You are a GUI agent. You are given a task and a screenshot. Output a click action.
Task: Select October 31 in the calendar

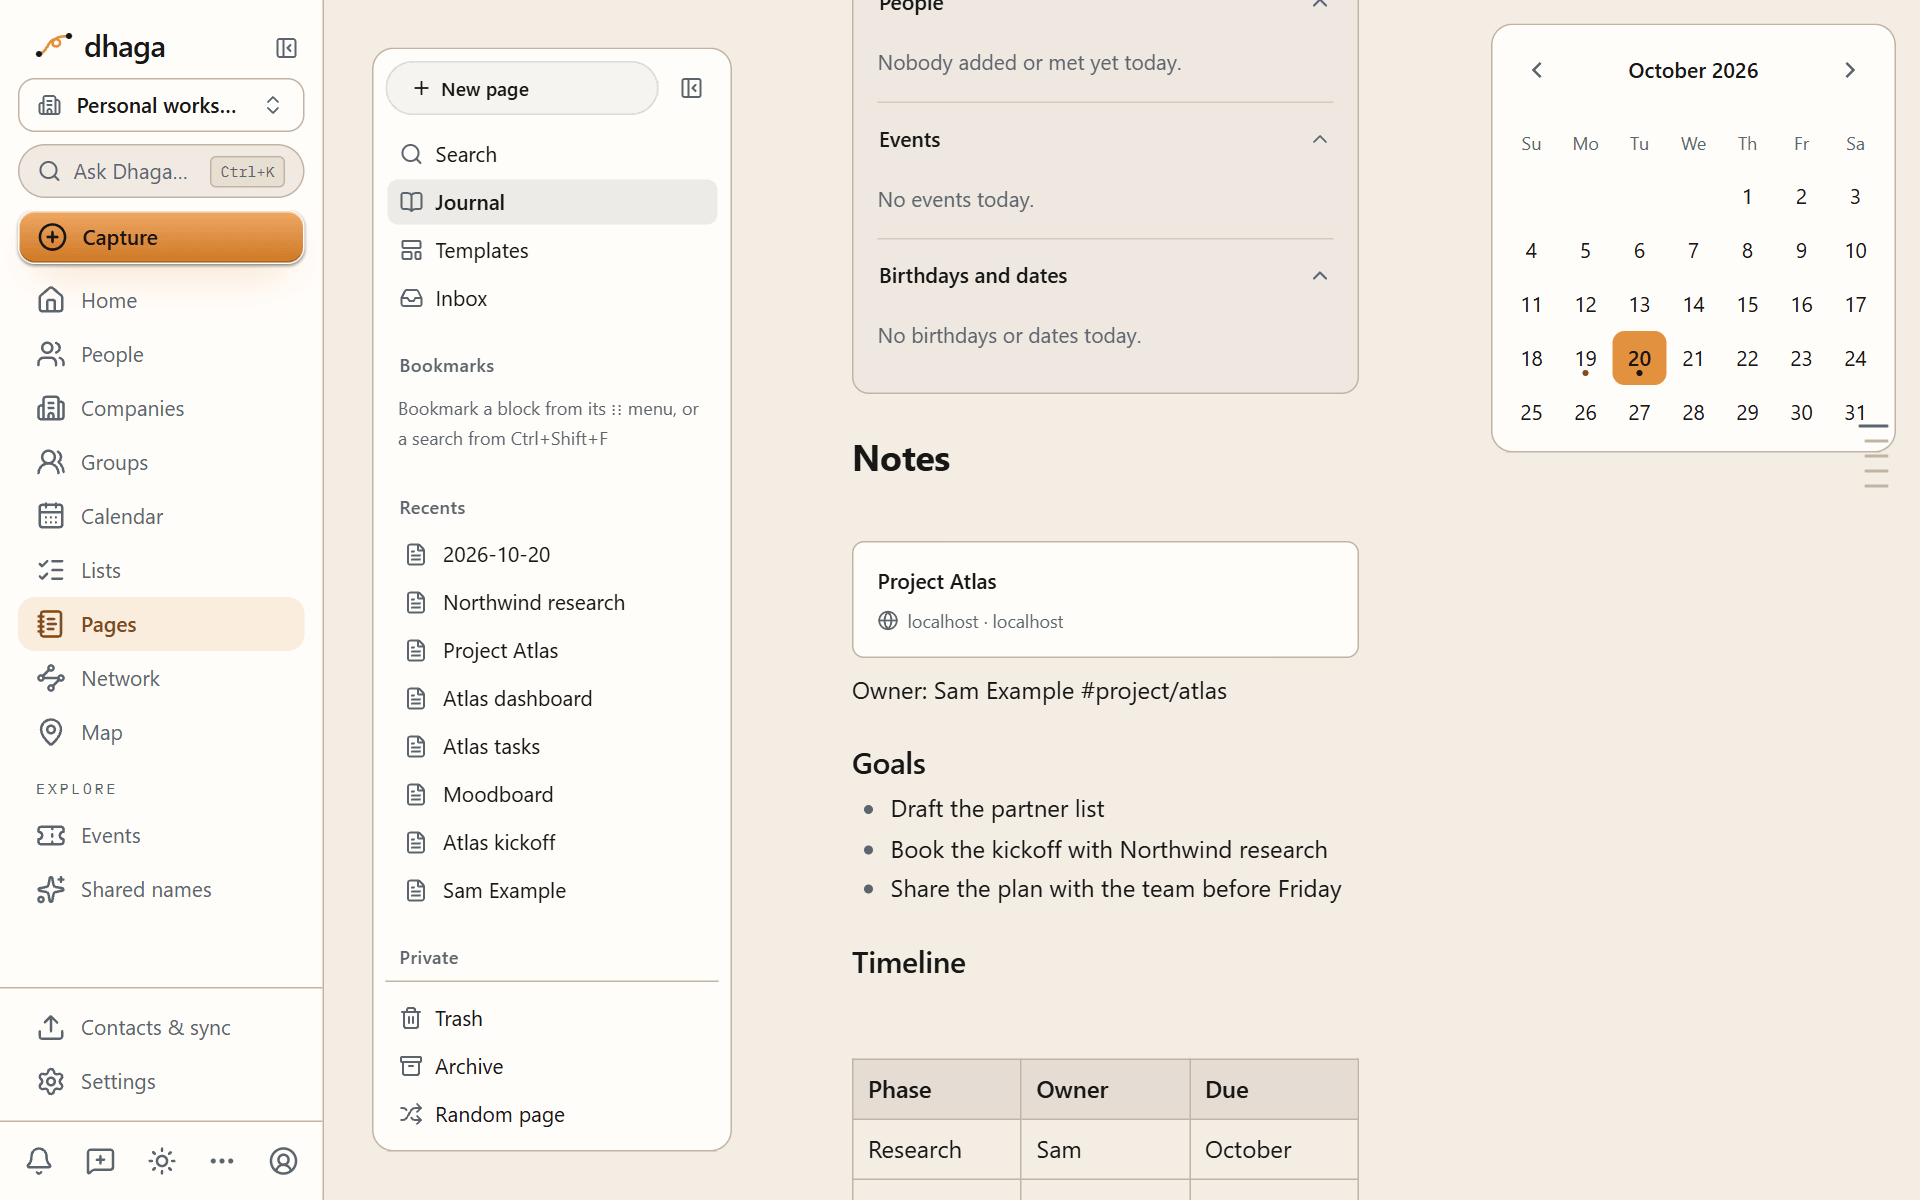point(1855,412)
